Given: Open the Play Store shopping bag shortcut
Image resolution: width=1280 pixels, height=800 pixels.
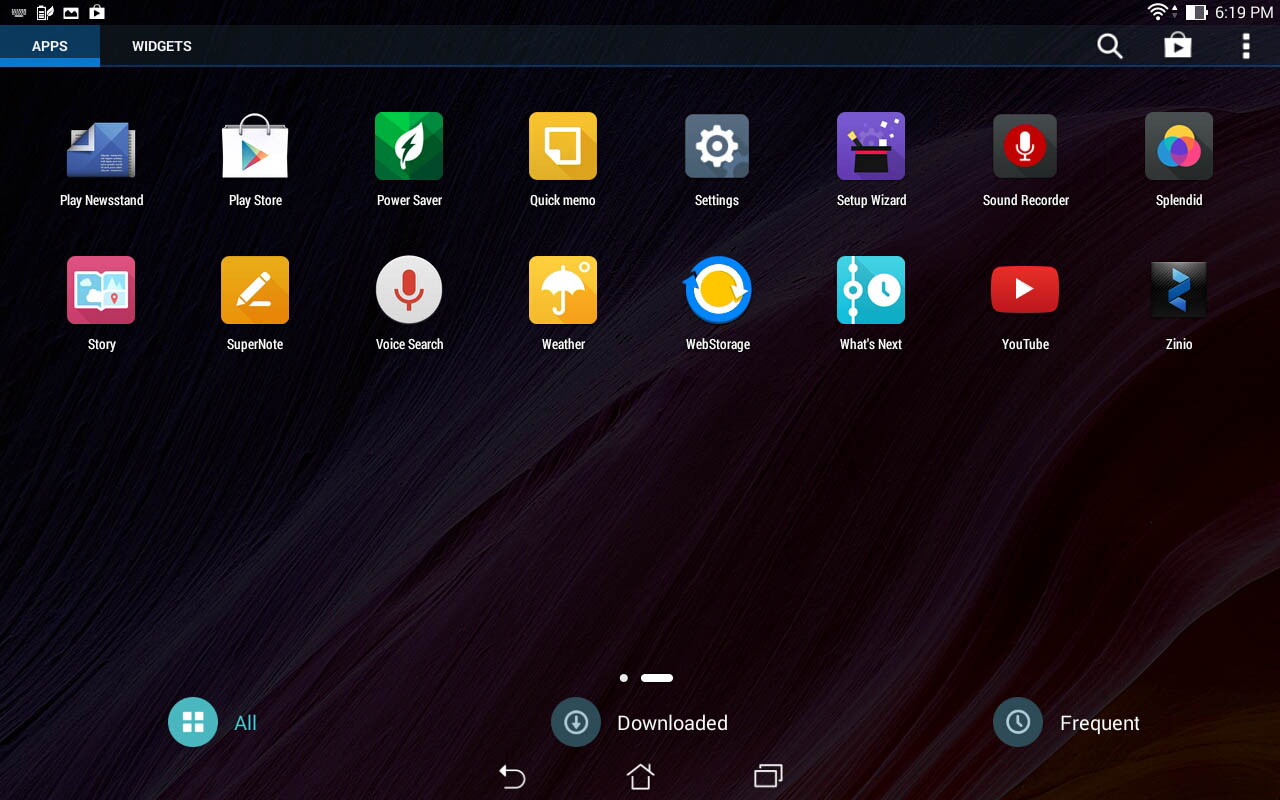Looking at the screenshot, I should (1178, 46).
